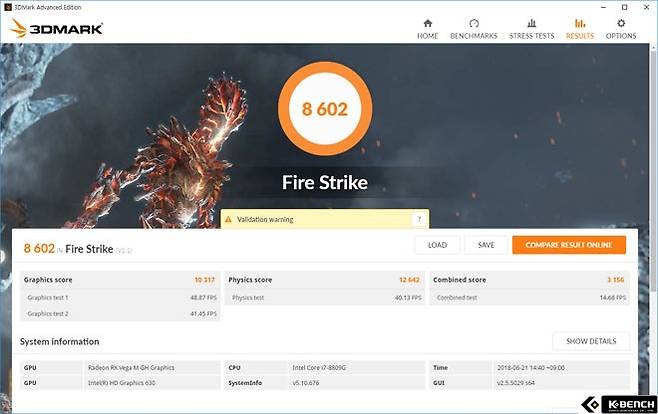Expand the Validation warning message
Viewport: 658px width, 414px height.
[x=320, y=219]
